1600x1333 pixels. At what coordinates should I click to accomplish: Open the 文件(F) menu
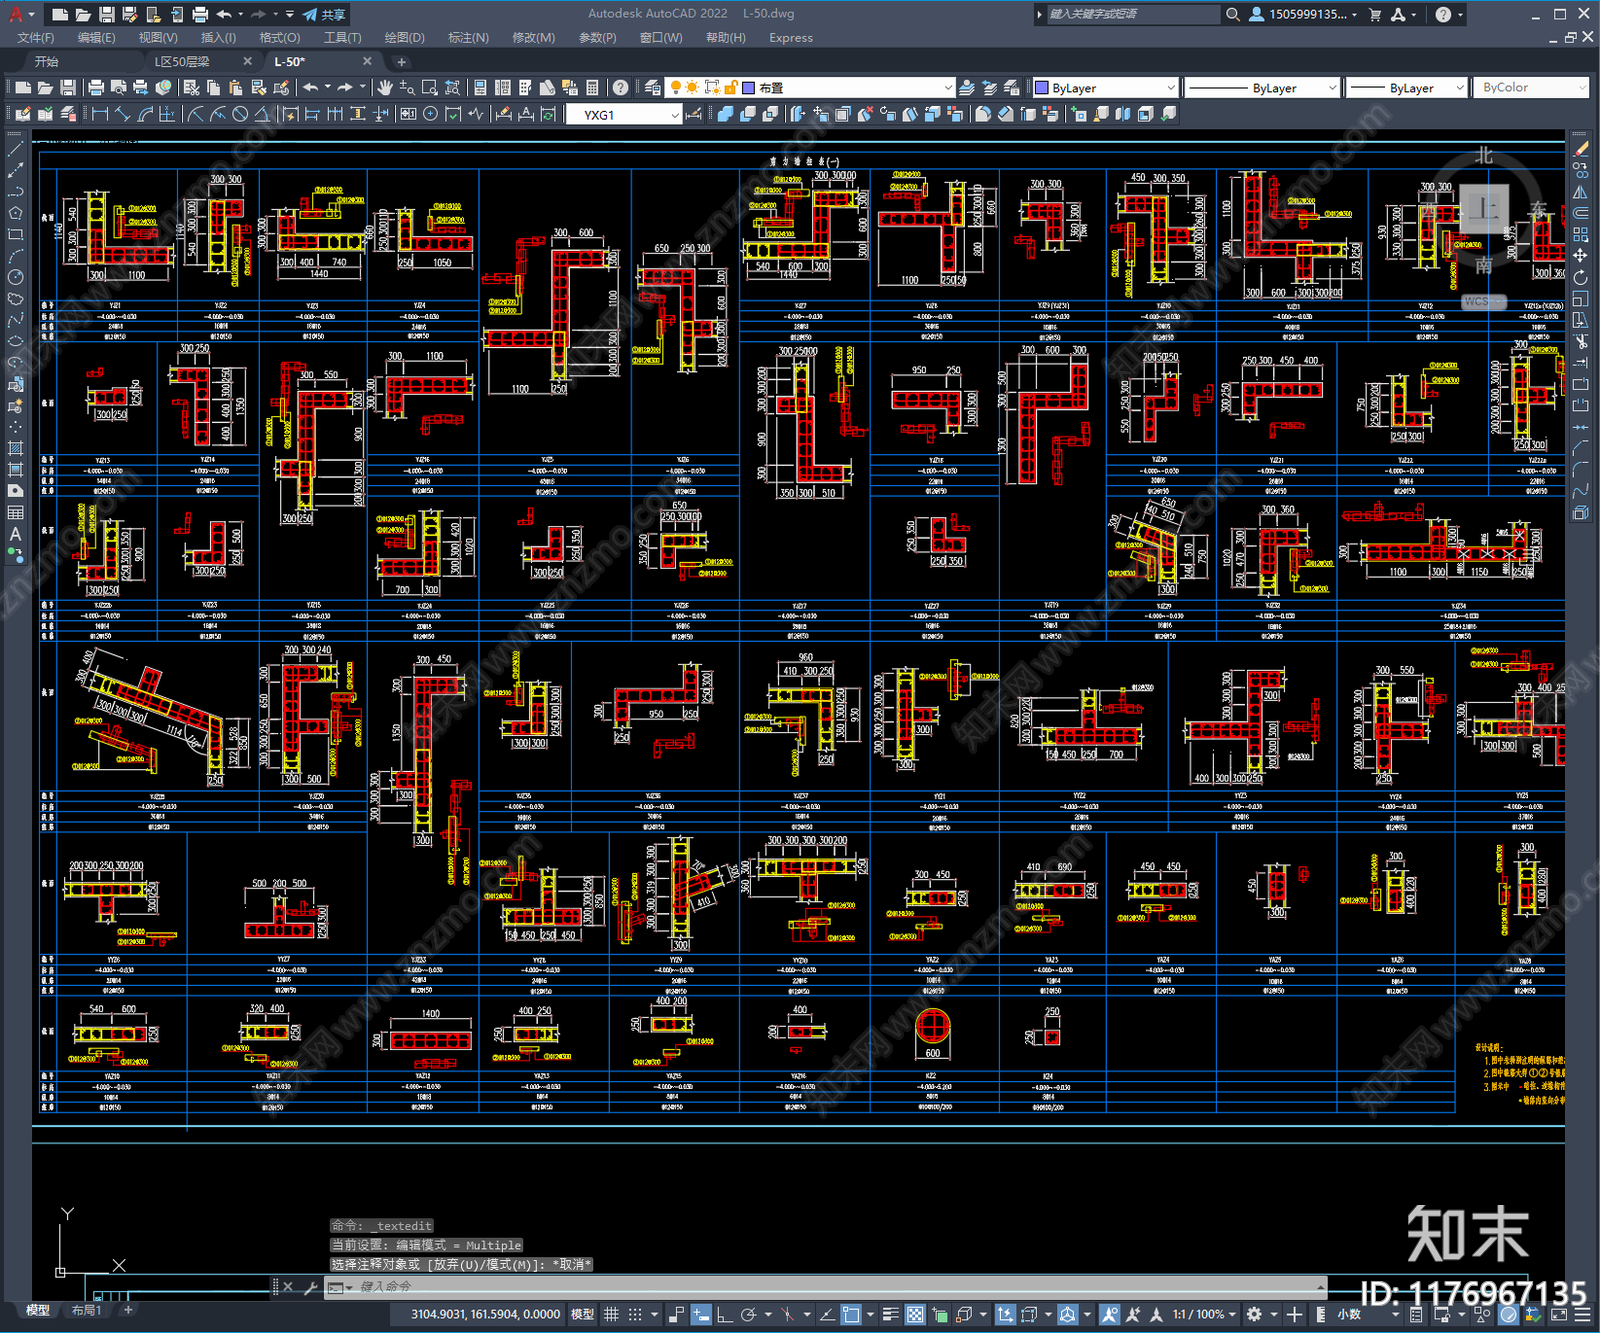[x=36, y=38]
